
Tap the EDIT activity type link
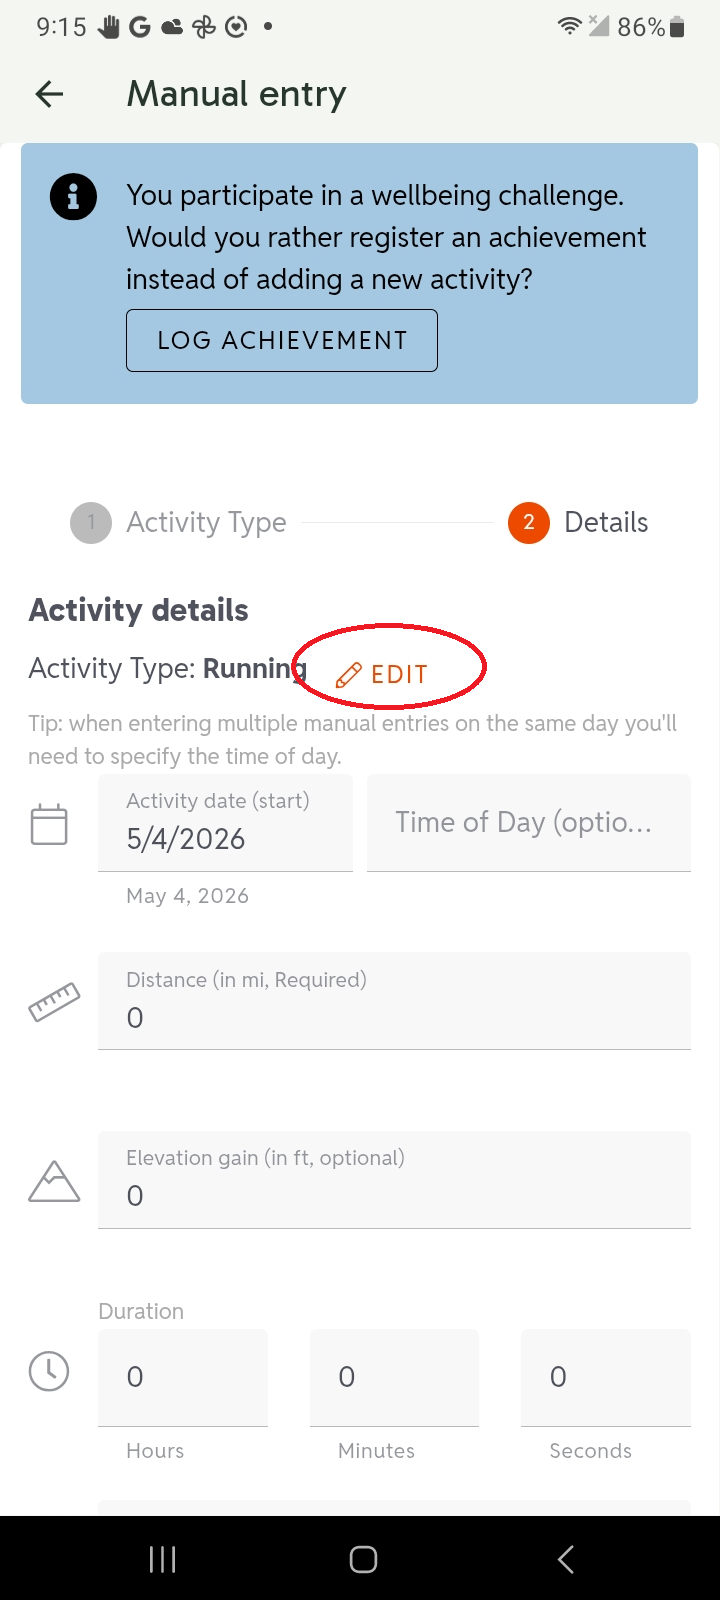382,675
